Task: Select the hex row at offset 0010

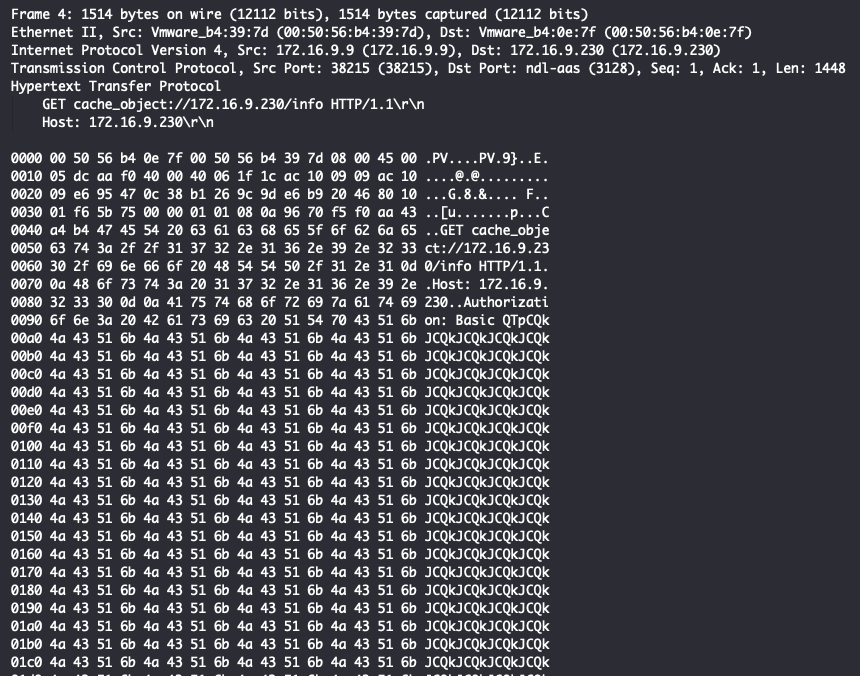Action: pos(215,176)
